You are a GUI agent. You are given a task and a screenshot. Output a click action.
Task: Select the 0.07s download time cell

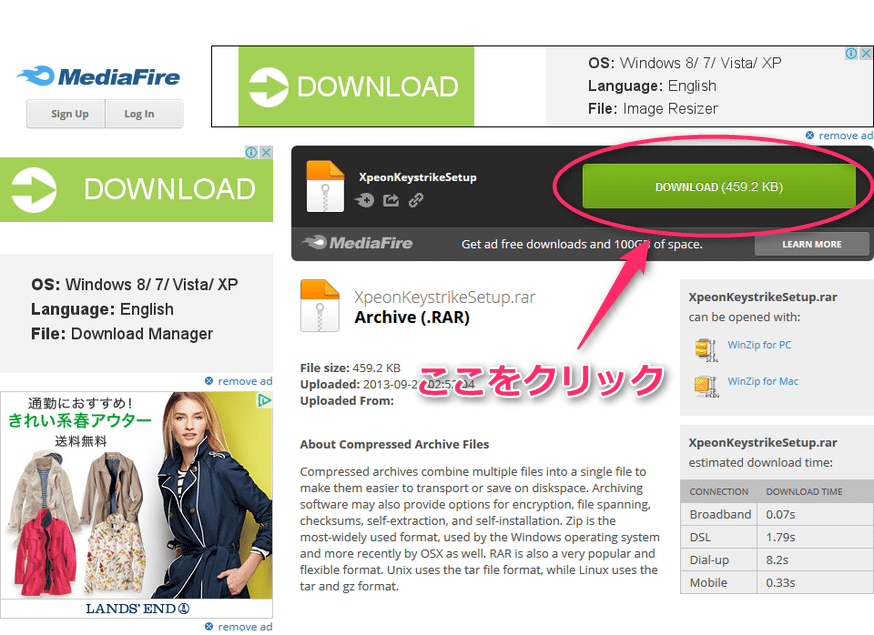(780, 515)
